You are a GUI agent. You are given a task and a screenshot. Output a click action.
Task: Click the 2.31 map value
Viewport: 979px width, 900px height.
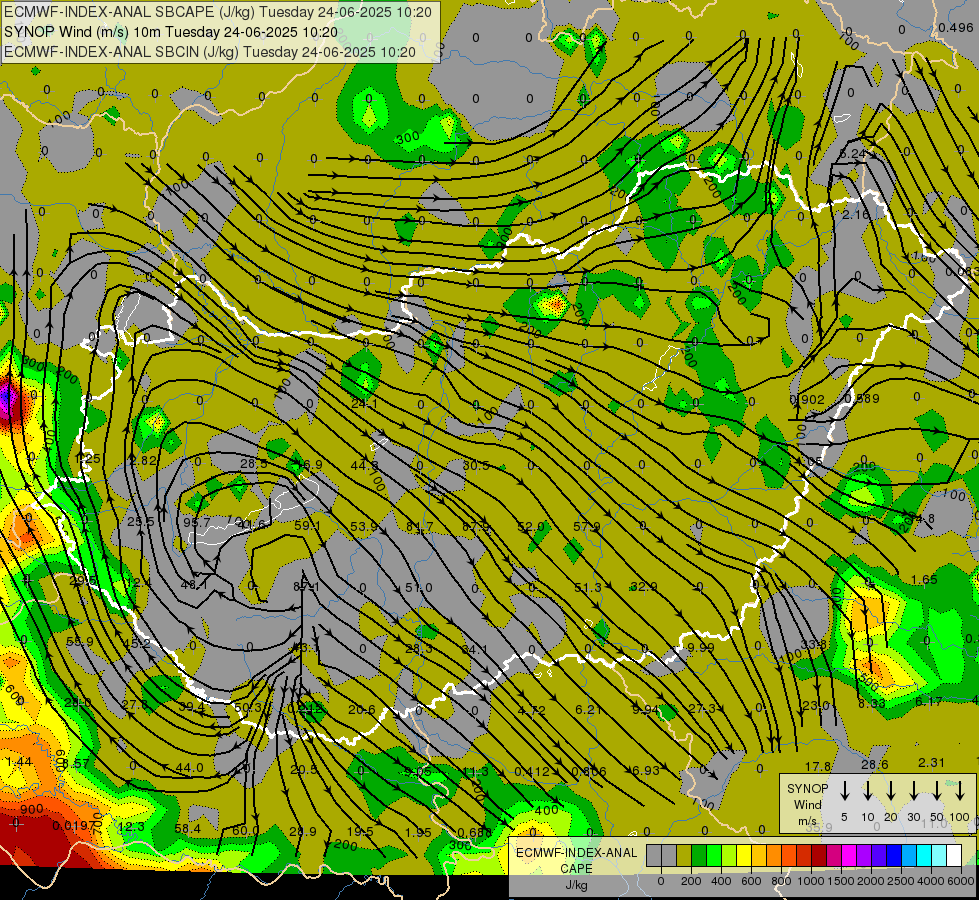tap(931, 763)
